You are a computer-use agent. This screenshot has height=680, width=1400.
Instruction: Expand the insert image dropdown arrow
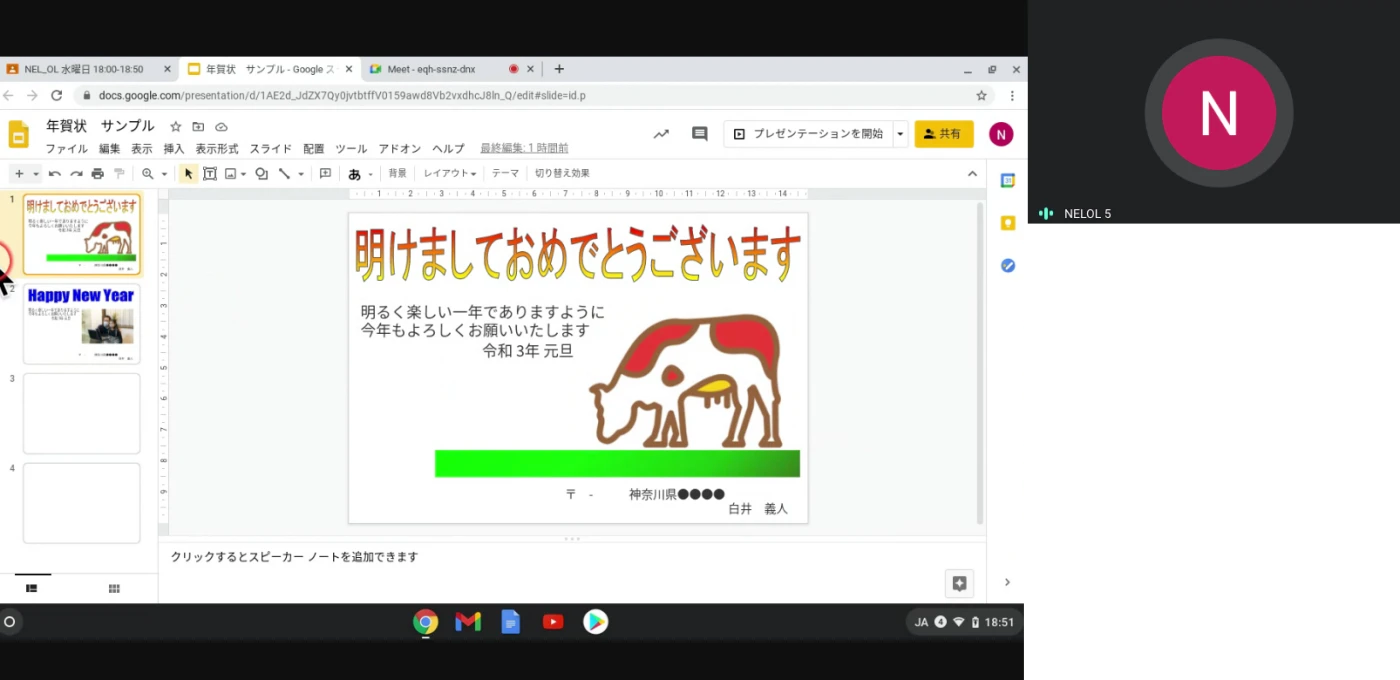[243, 174]
